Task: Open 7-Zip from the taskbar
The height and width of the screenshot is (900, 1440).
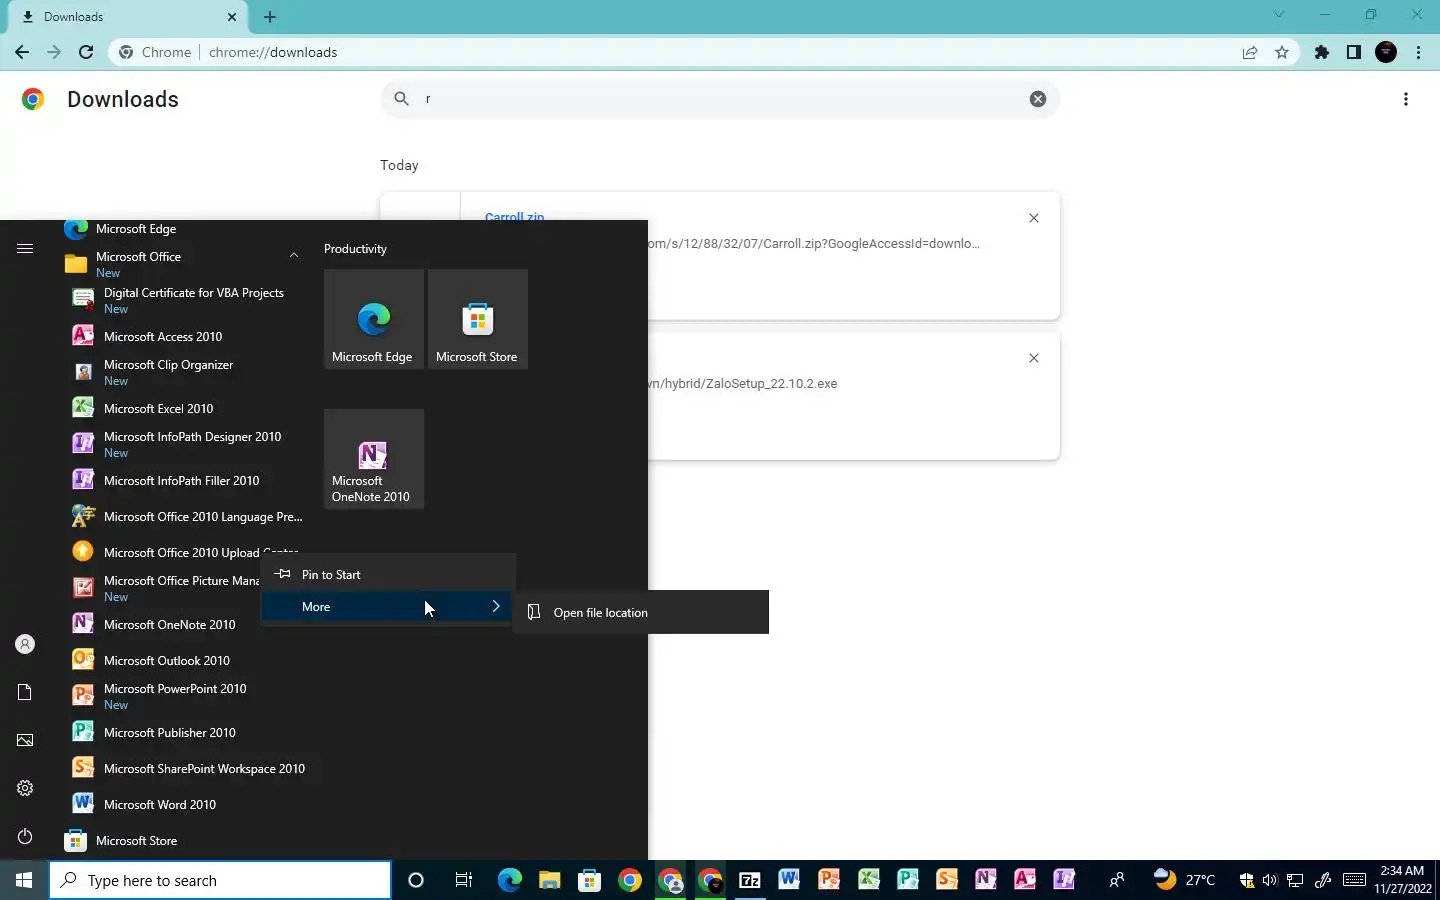Action: (750, 880)
